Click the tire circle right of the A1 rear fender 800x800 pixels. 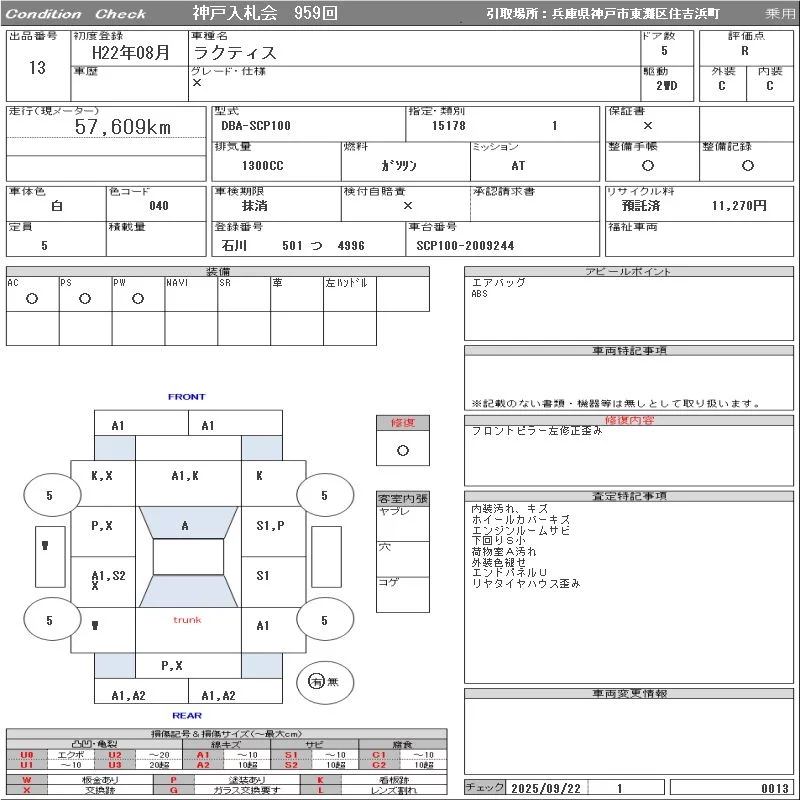tap(324, 621)
